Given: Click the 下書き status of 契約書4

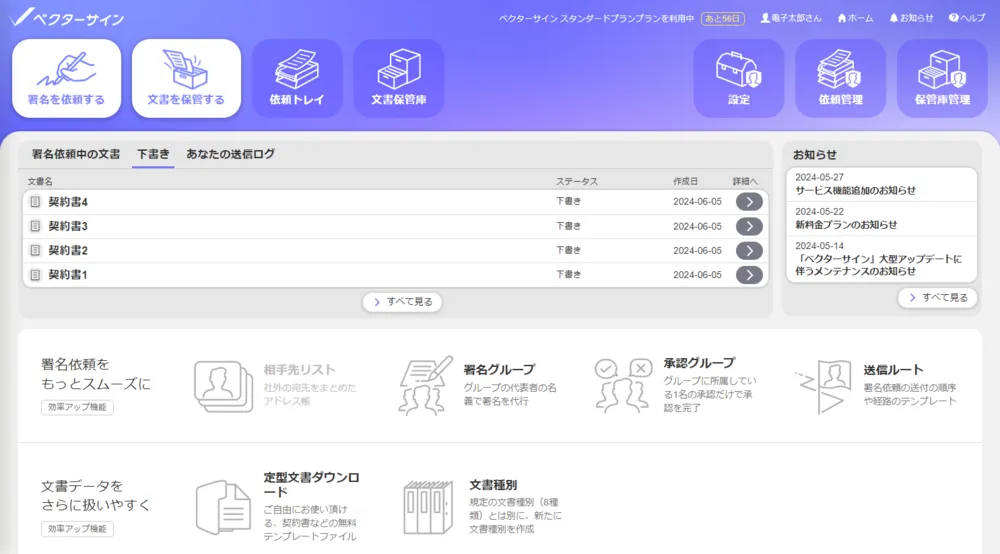Looking at the screenshot, I should [568, 201].
